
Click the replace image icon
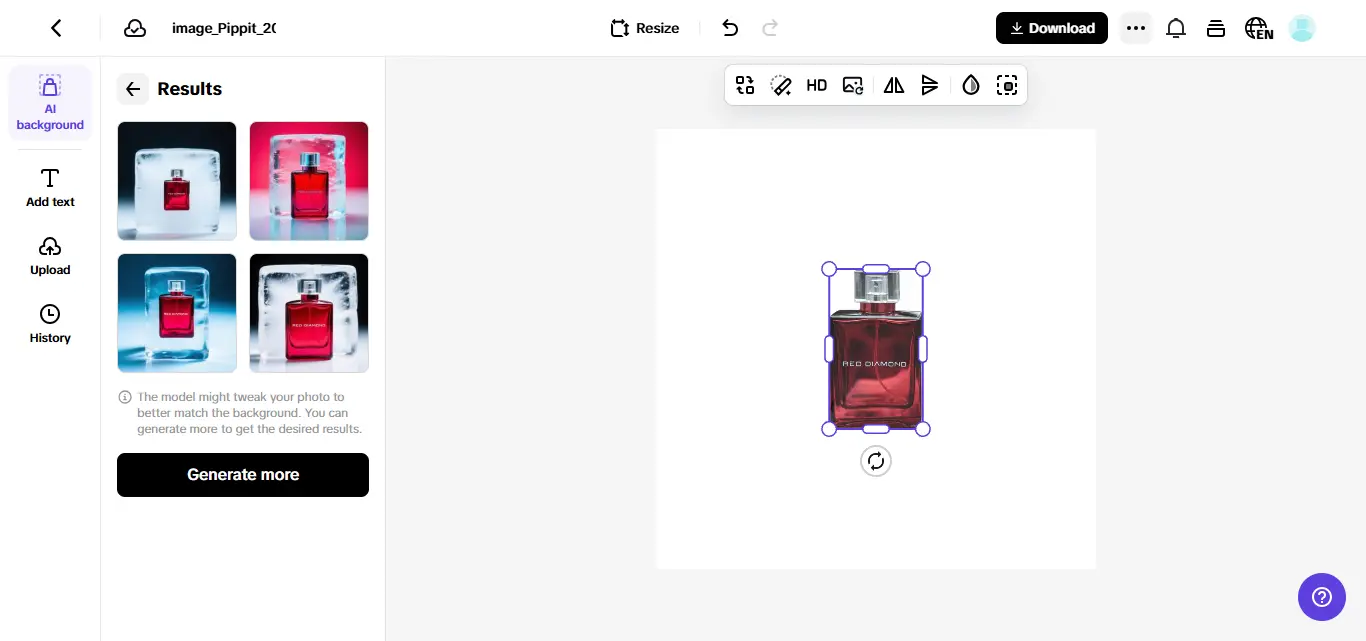click(853, 86)
